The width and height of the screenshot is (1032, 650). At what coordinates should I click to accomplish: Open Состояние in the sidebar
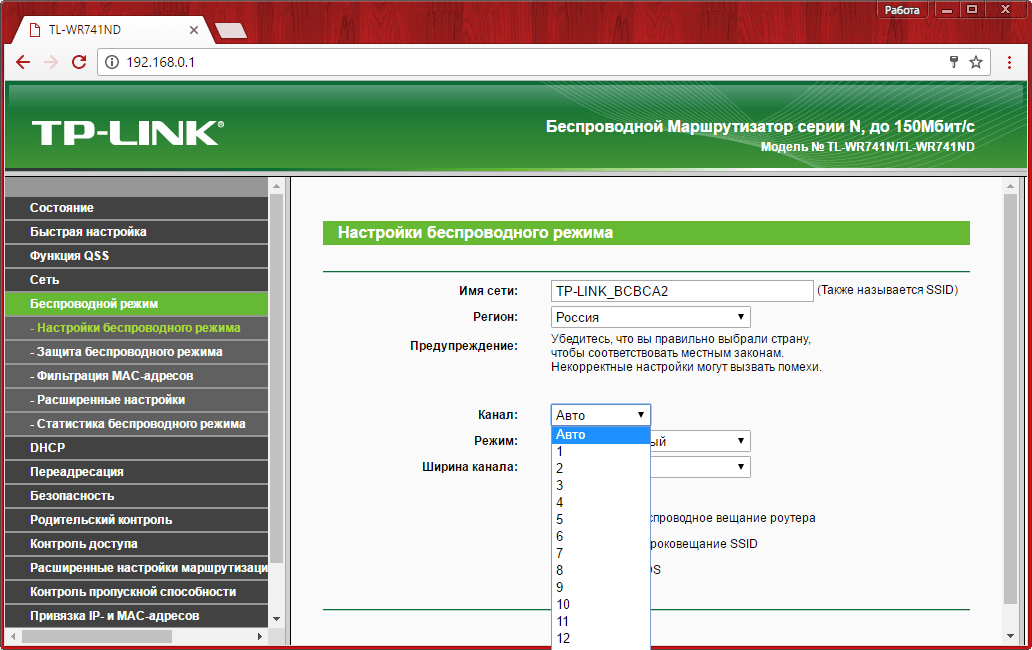62,208
